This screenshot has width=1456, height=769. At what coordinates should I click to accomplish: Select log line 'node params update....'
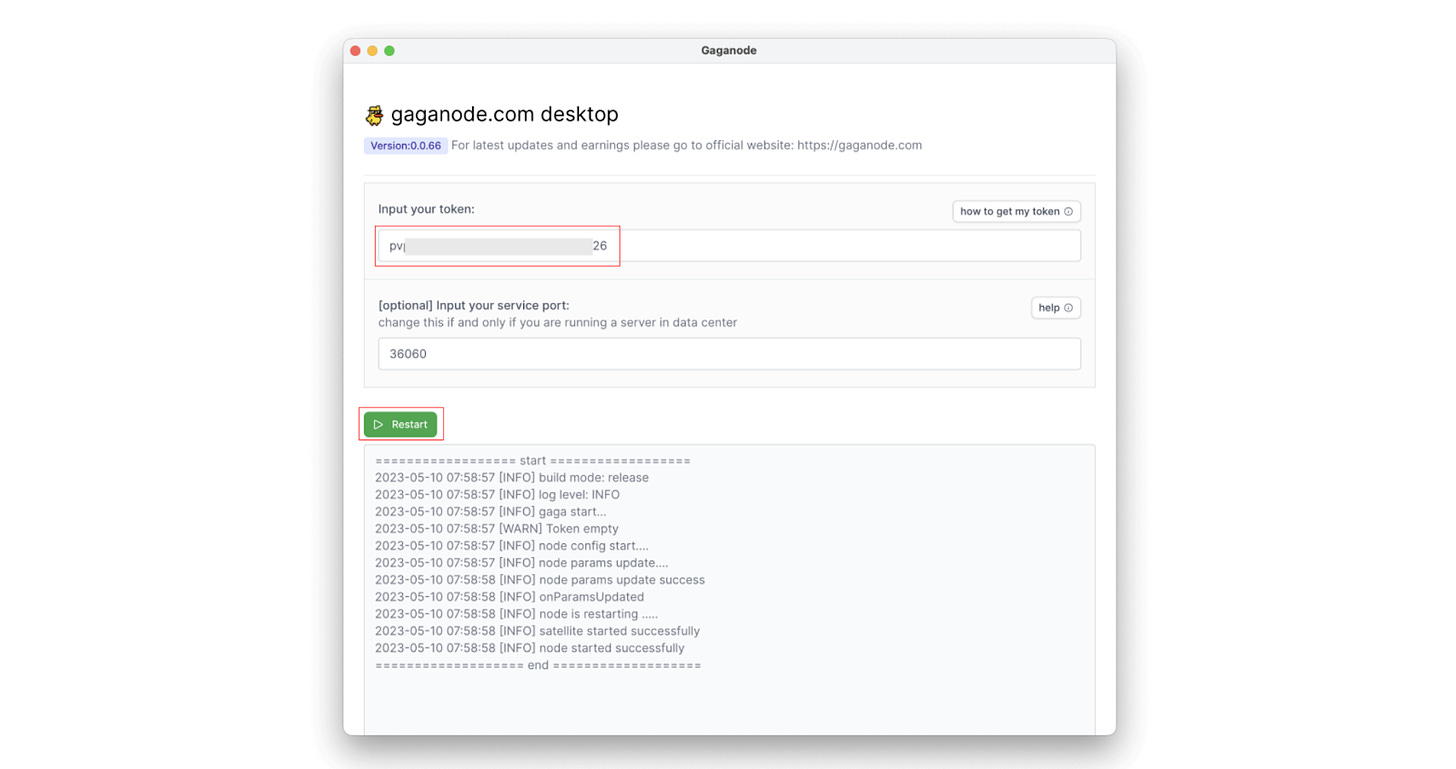click(x=522, y=563)
